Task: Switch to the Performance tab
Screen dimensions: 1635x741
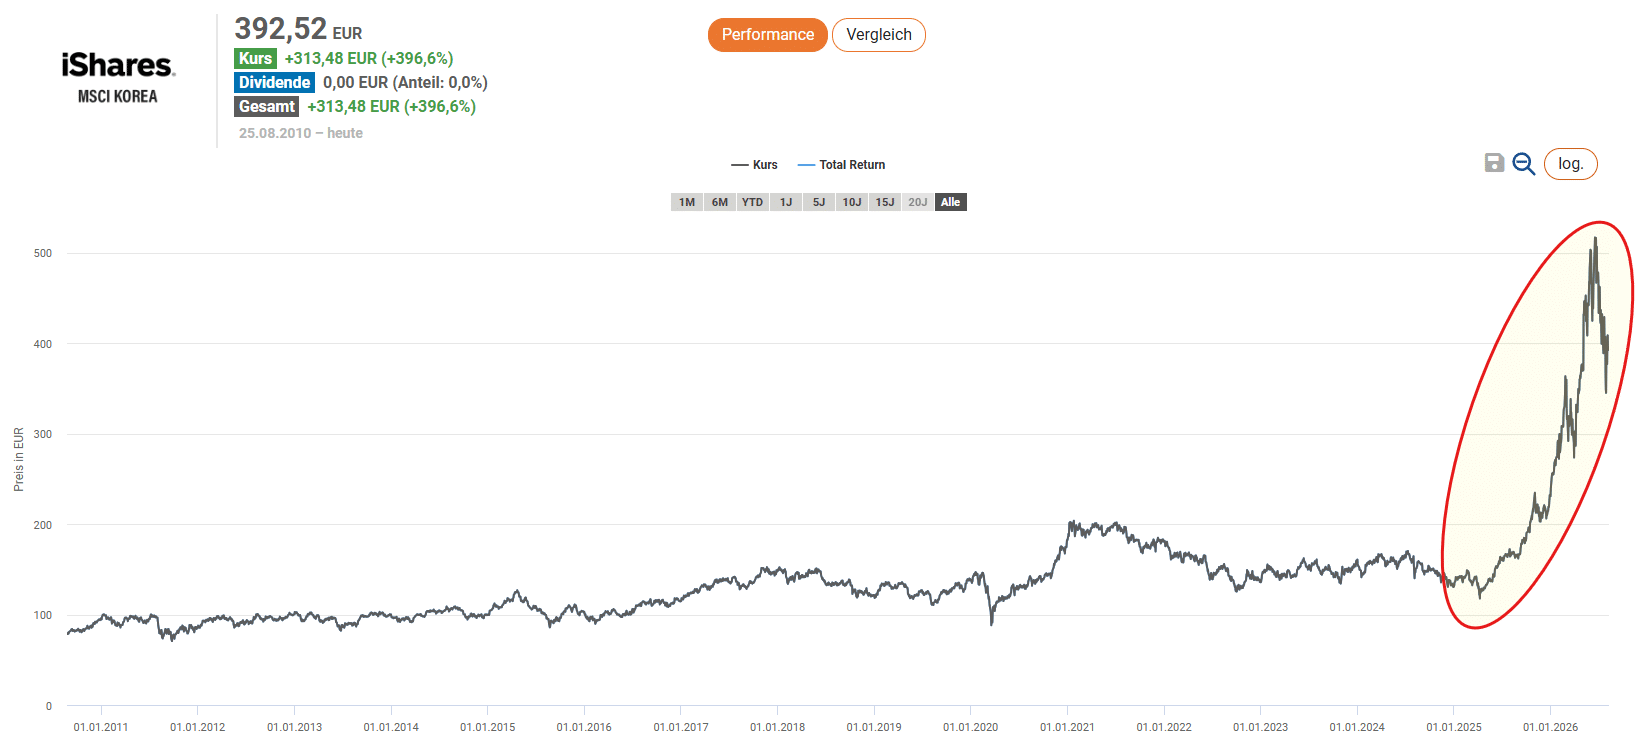Action: tap(768, 35)
